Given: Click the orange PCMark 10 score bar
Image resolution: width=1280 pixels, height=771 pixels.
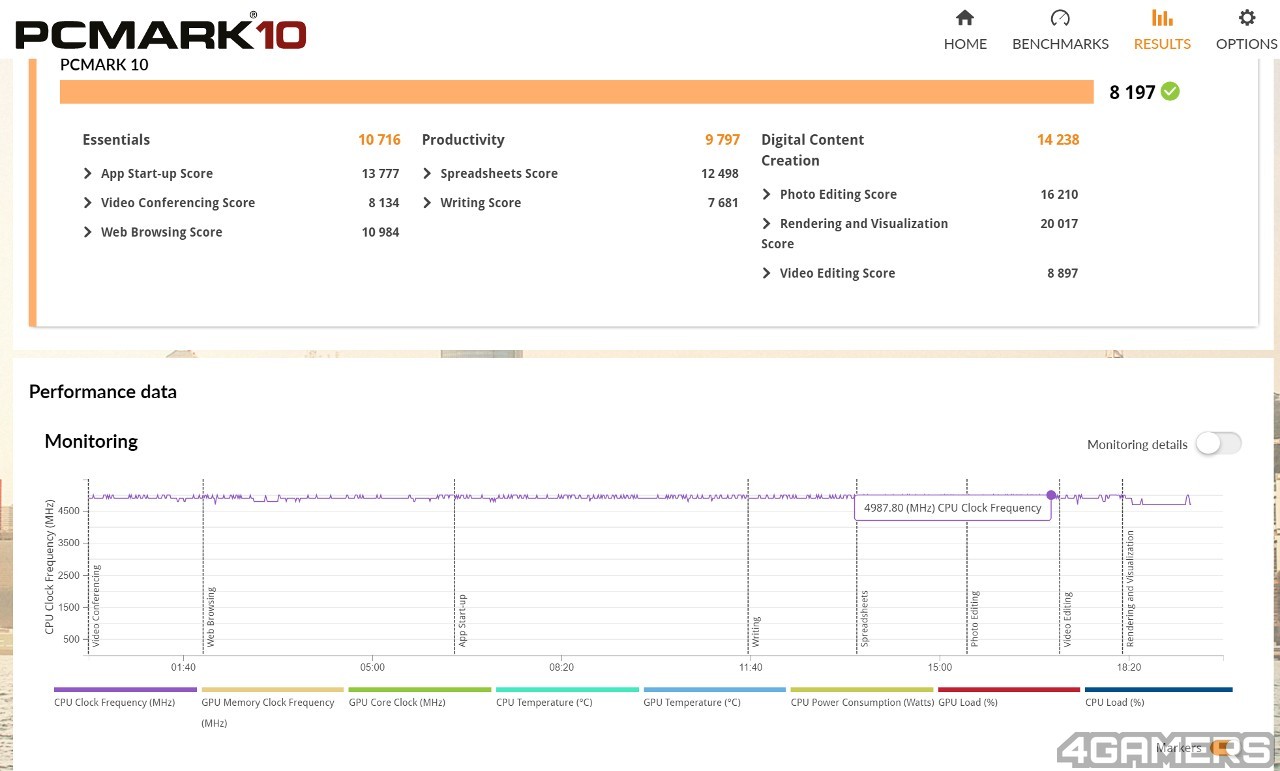Looking at the screenshot, I should click(576, 92).
